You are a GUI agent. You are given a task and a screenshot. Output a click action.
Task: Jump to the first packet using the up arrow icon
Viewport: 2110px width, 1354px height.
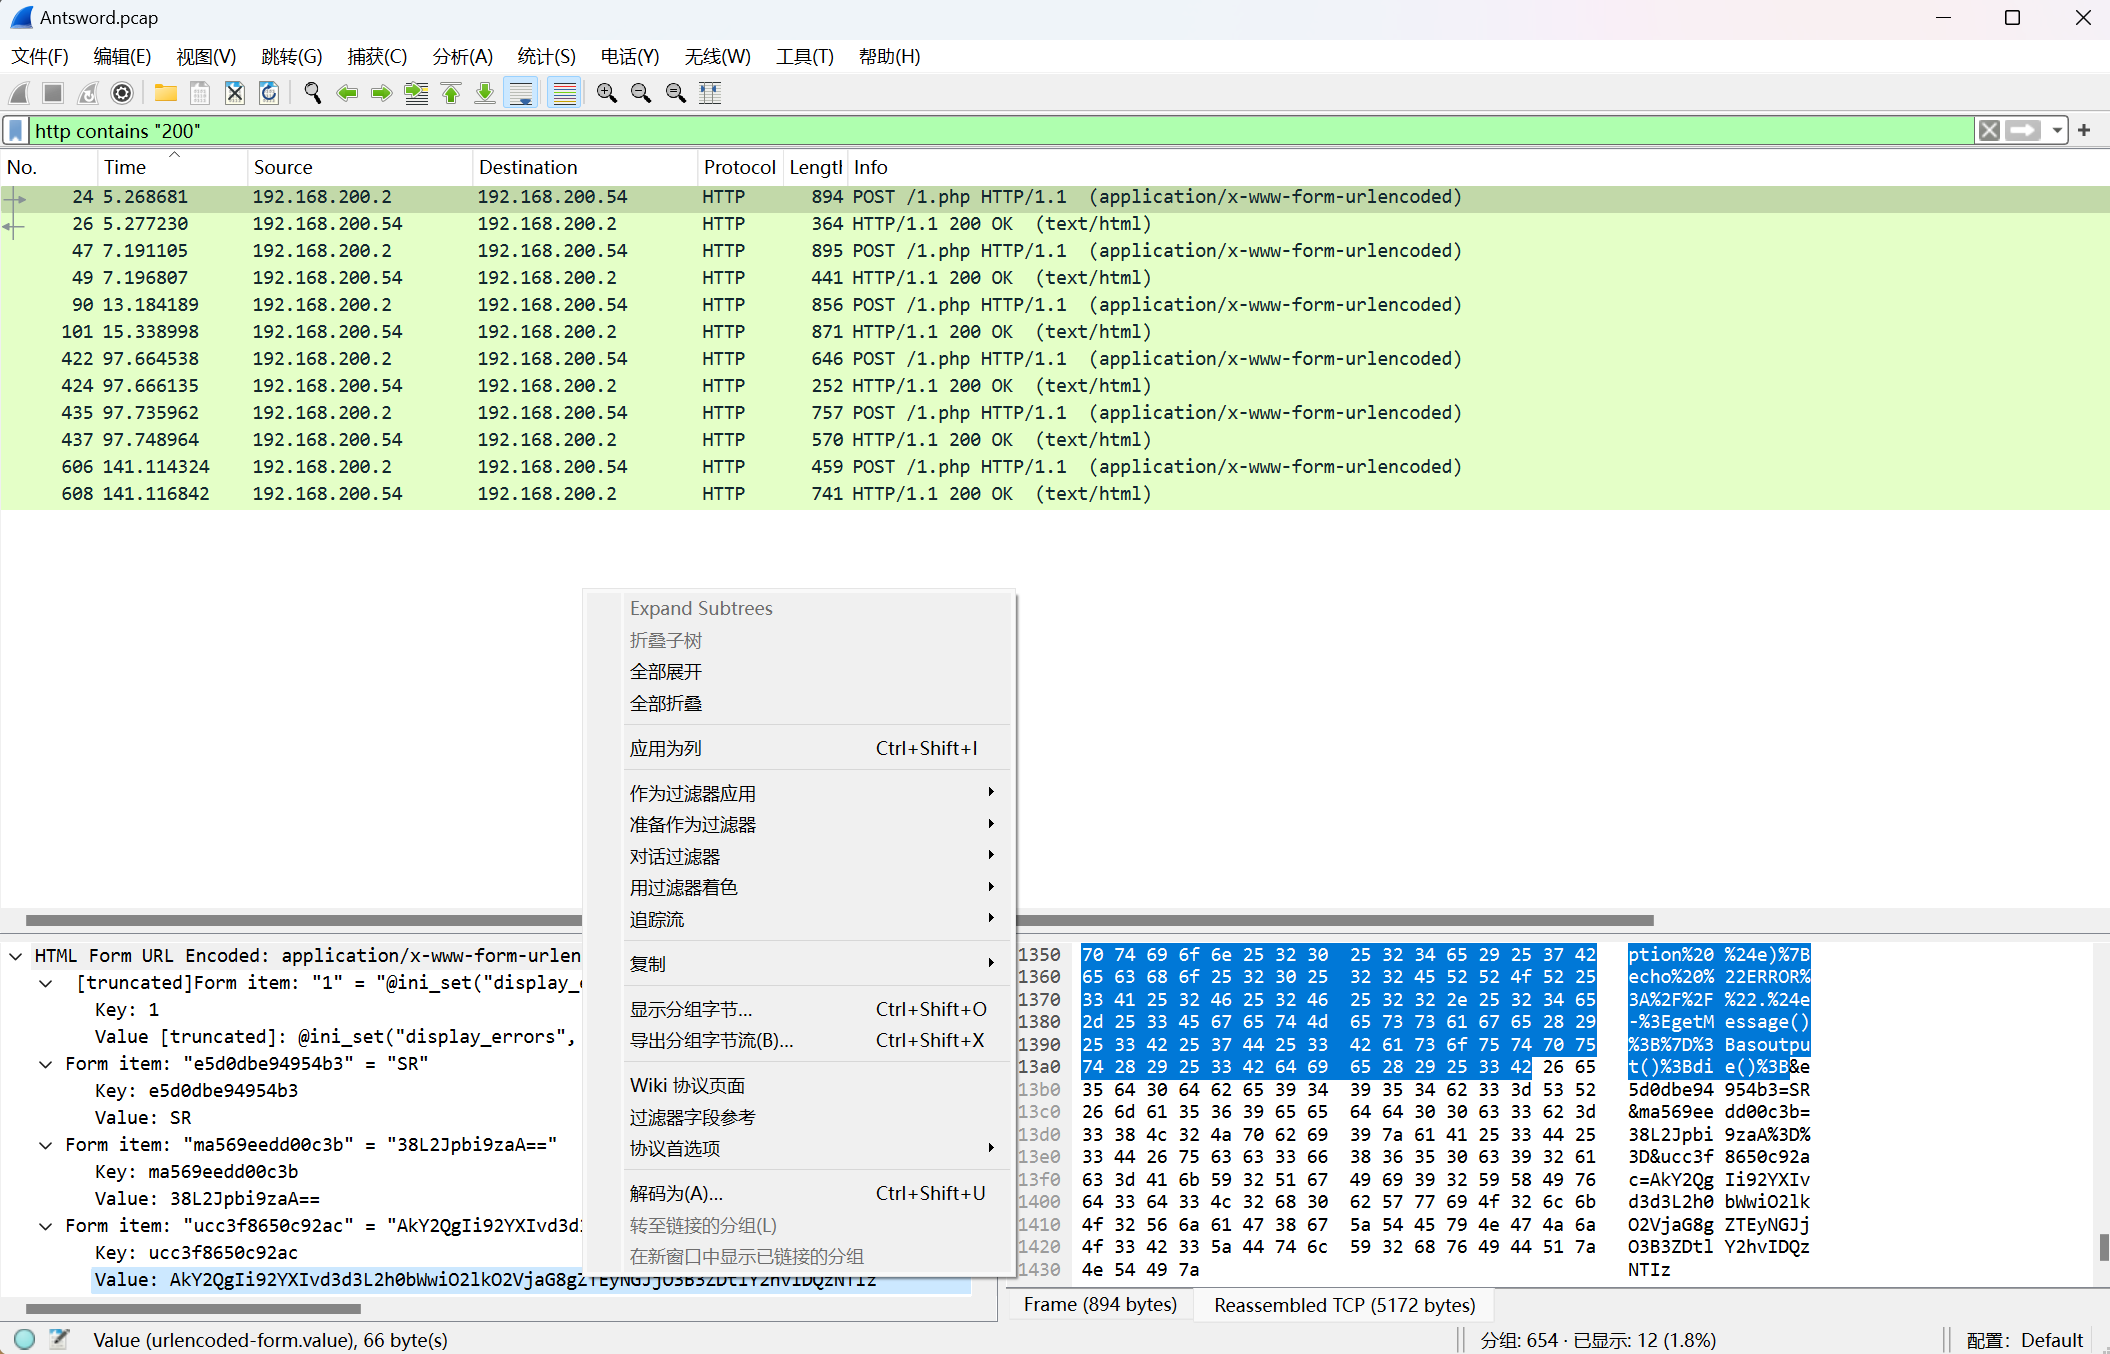click(451, 93)
